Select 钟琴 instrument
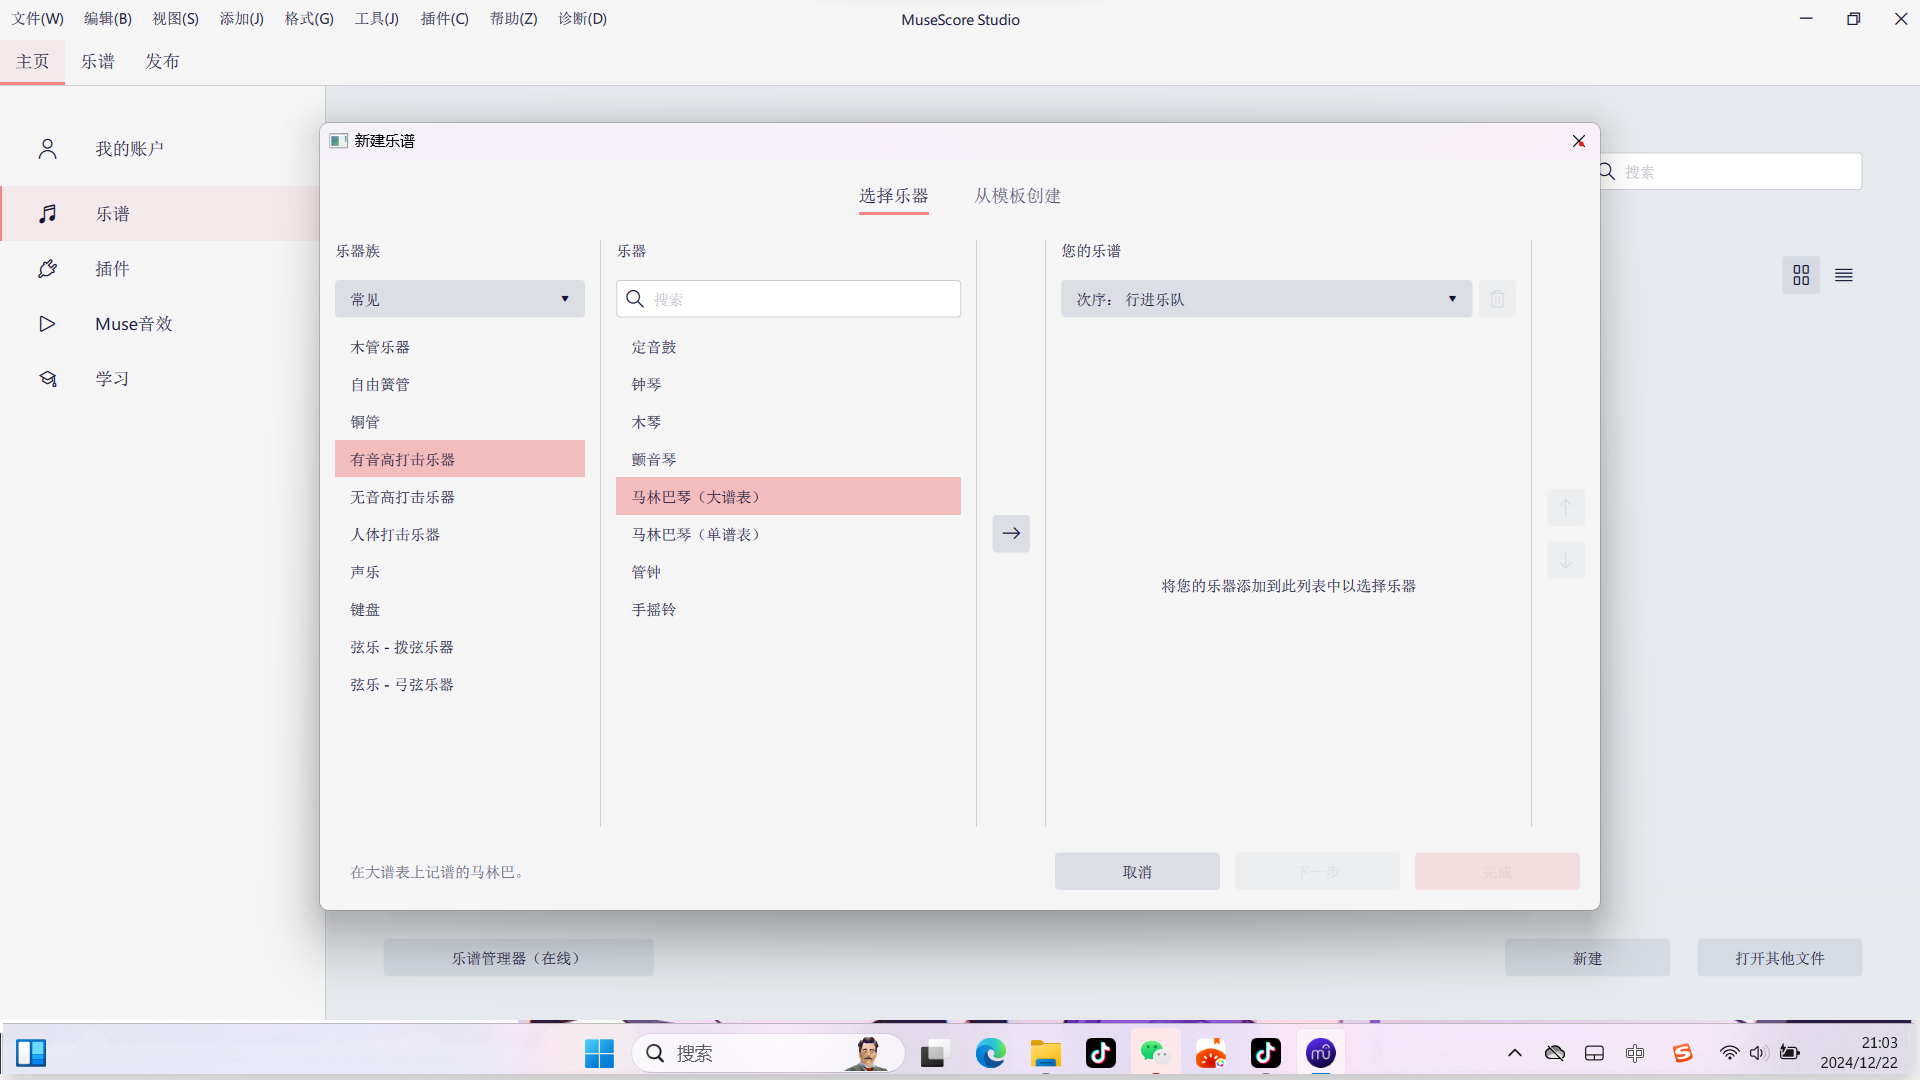Image resolution: width=1920 pixels, height=1080 pixels. [788, 384]
